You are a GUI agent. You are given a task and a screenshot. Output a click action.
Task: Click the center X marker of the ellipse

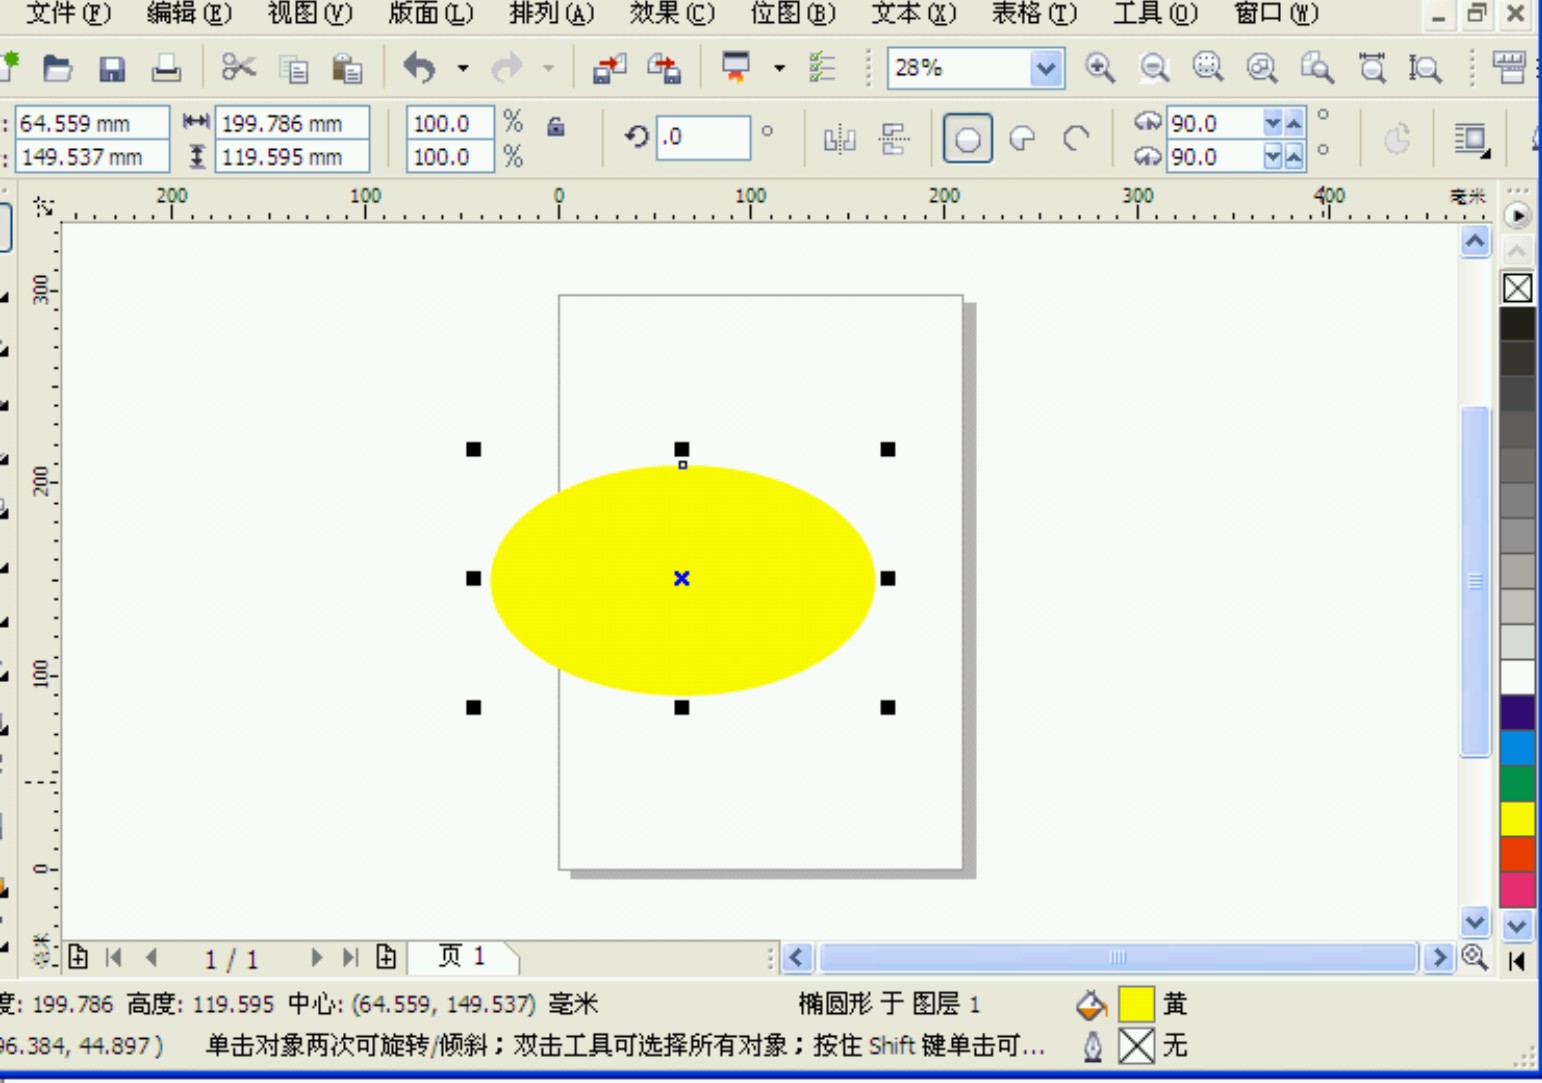[682, 578]
